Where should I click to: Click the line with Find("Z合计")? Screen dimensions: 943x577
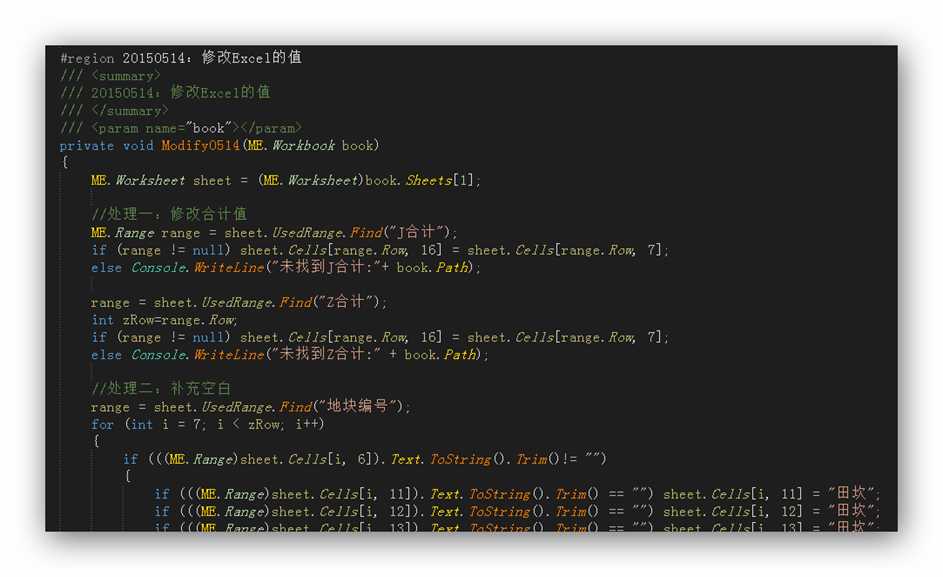pos(239,302)
